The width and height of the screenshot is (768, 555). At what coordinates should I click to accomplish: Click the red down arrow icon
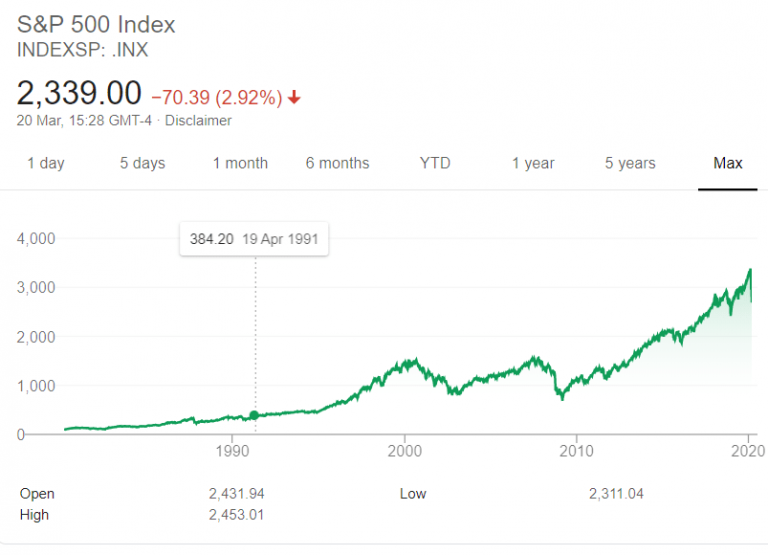[x=295, y=98]
